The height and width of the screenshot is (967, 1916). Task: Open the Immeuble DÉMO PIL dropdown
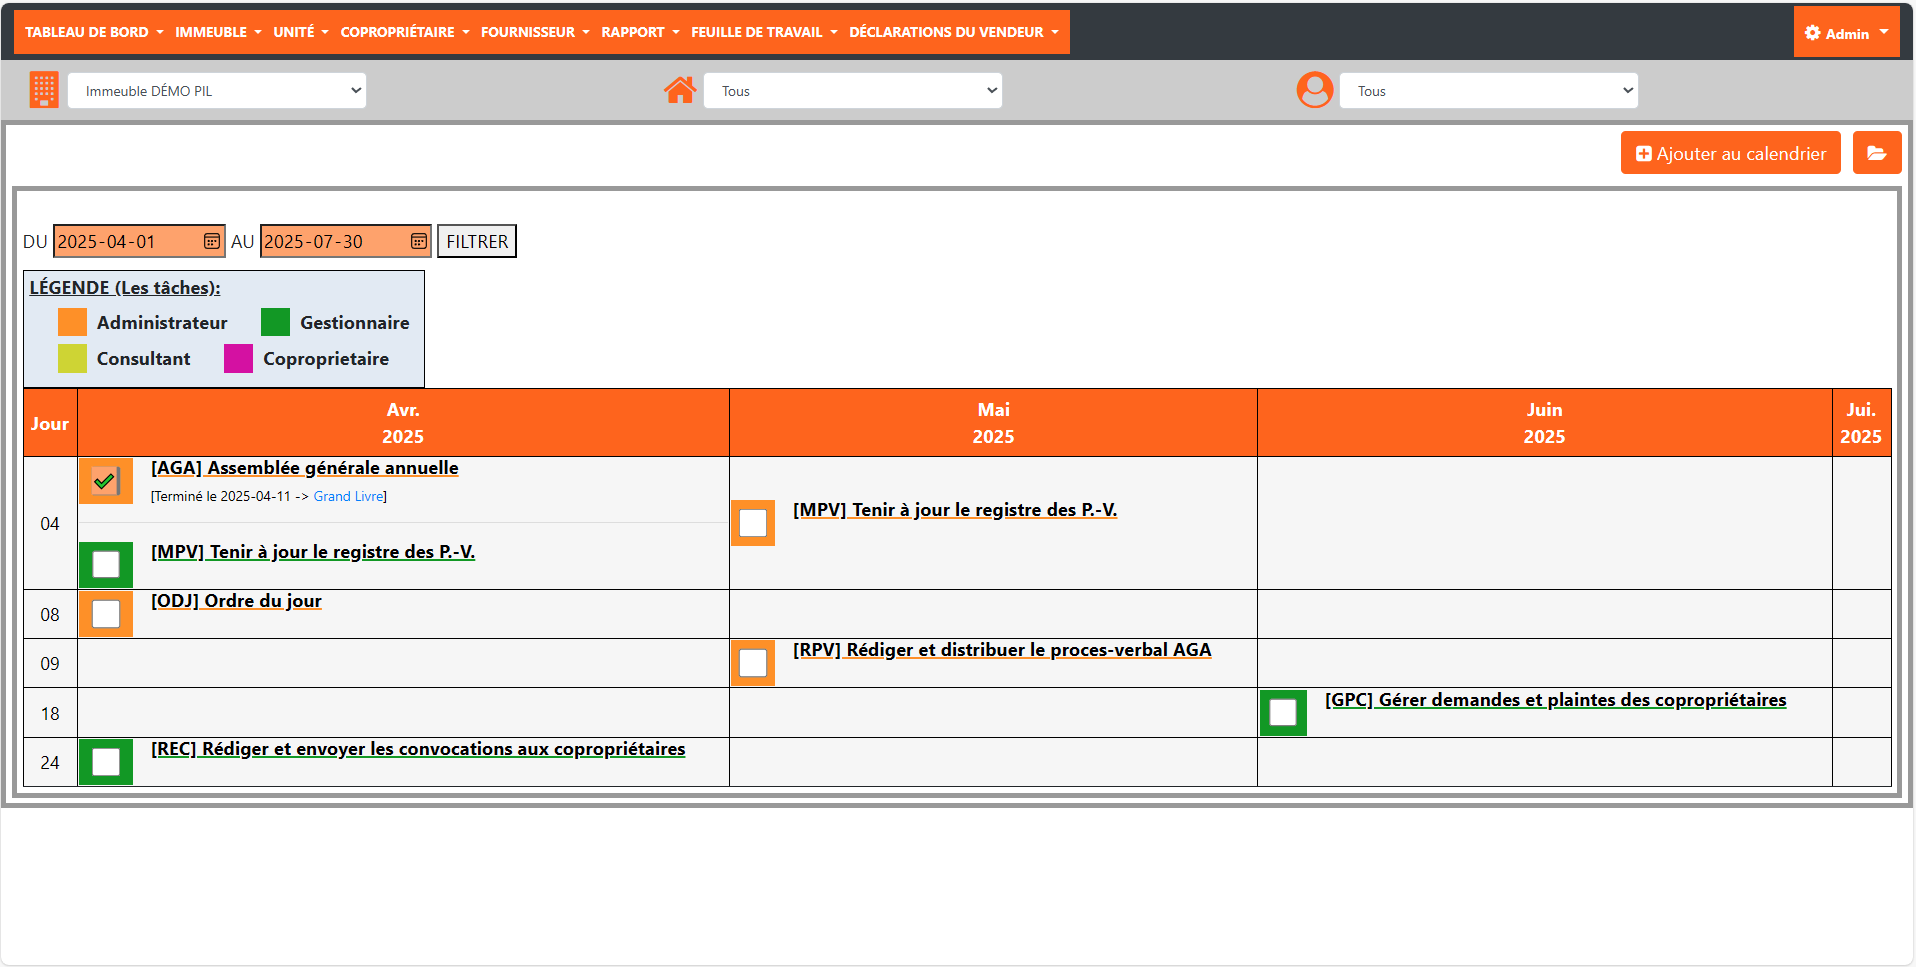(x=217, y=91)
